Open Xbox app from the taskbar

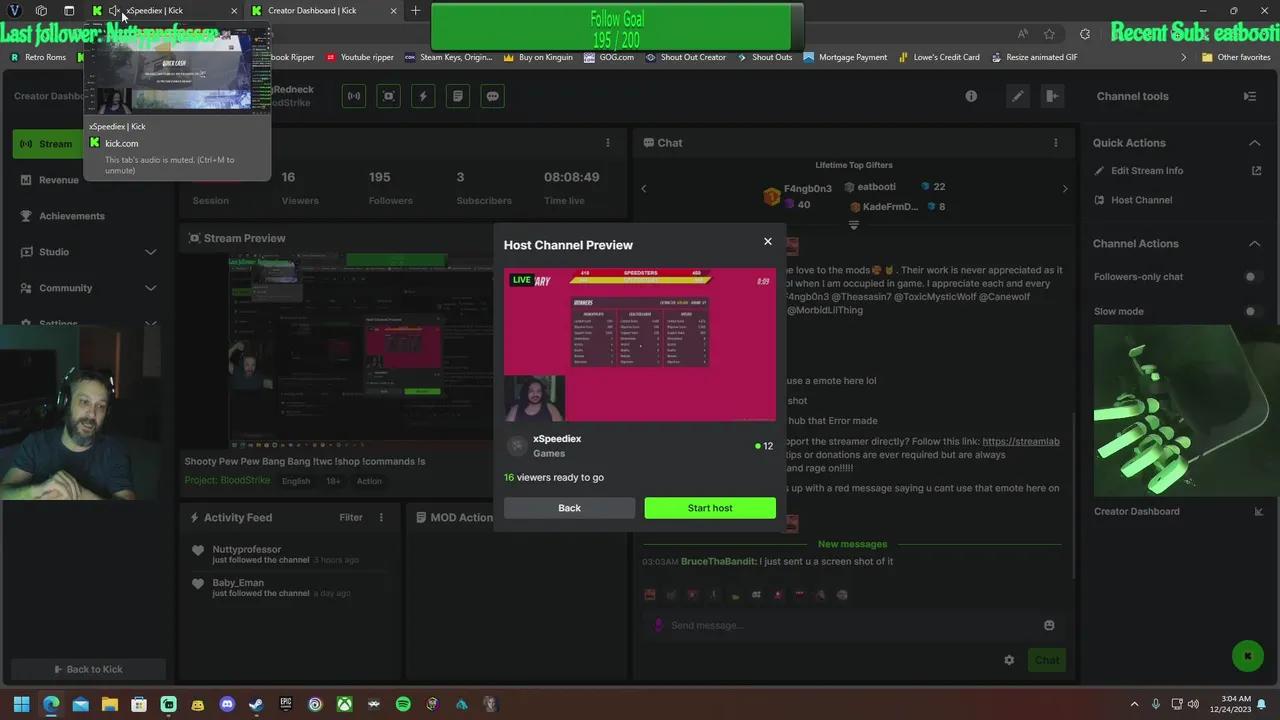[x=344, y=704]
